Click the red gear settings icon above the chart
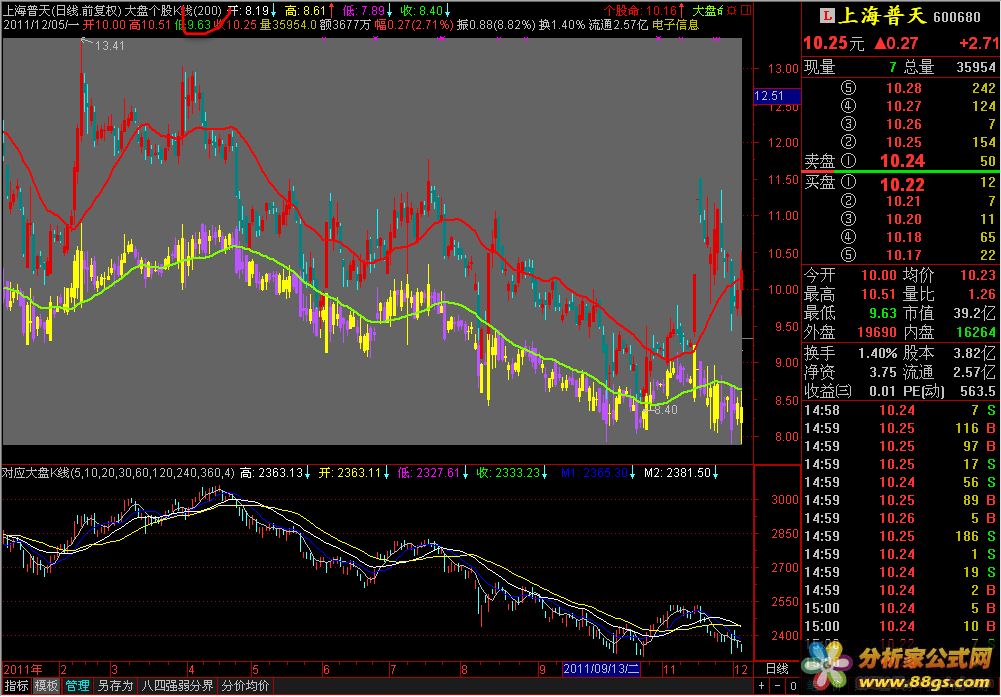Image resolution: width=1001 pixels, height=697 pixels. click(x=732, y=11)
